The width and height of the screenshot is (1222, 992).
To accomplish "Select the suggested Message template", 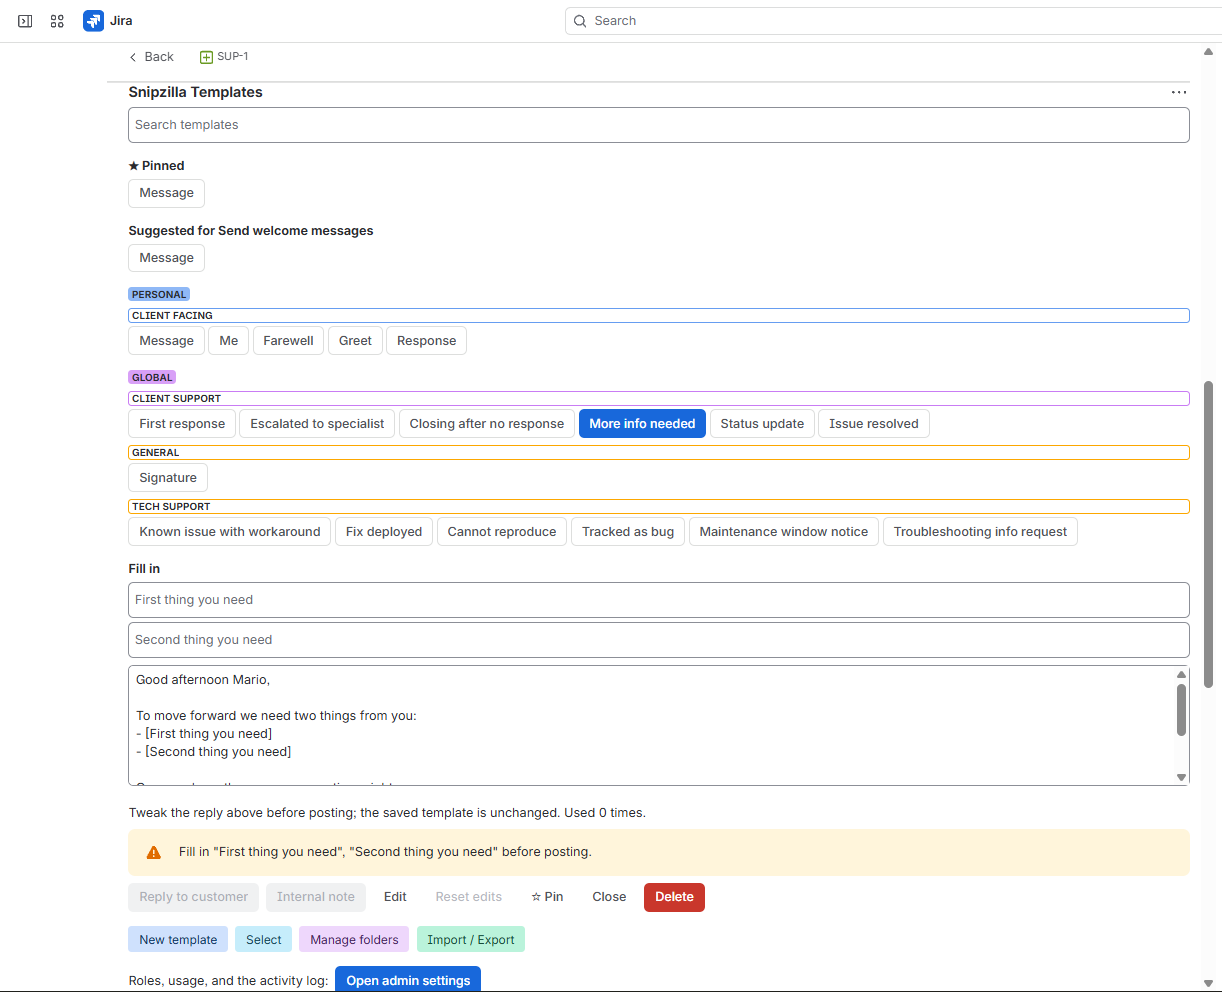I will (x=167, y=258).
